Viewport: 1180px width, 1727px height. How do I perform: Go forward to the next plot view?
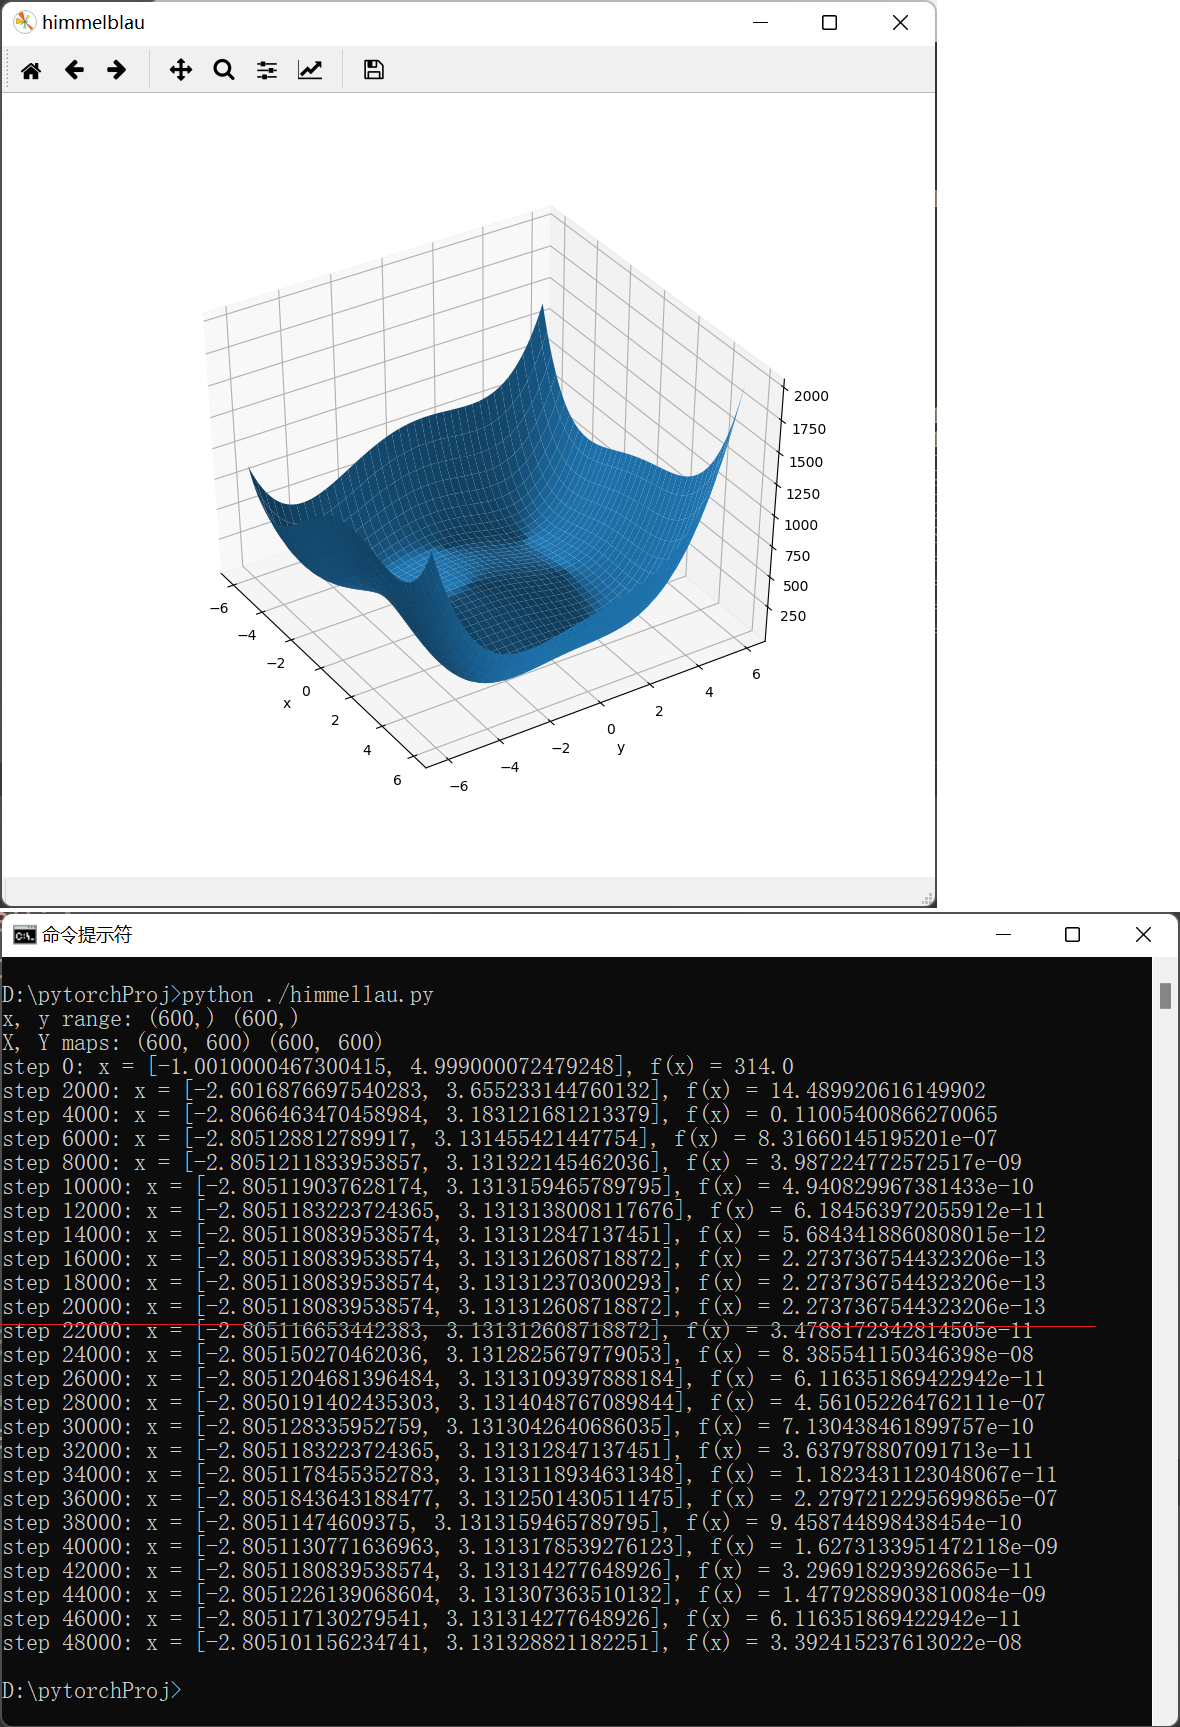[x=117, y=70]
